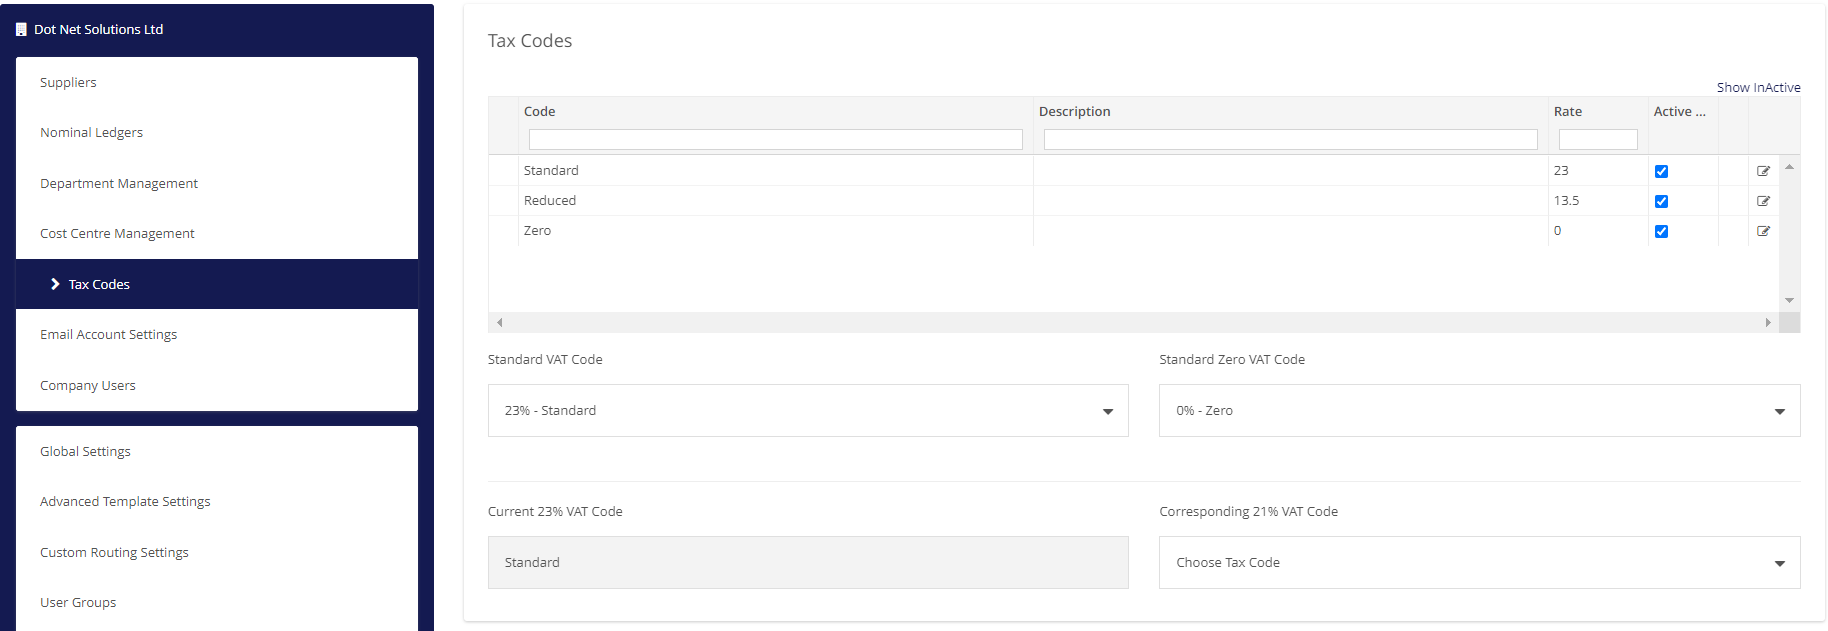
Task: Click the Code column filter field
Action: coord(775,140)
